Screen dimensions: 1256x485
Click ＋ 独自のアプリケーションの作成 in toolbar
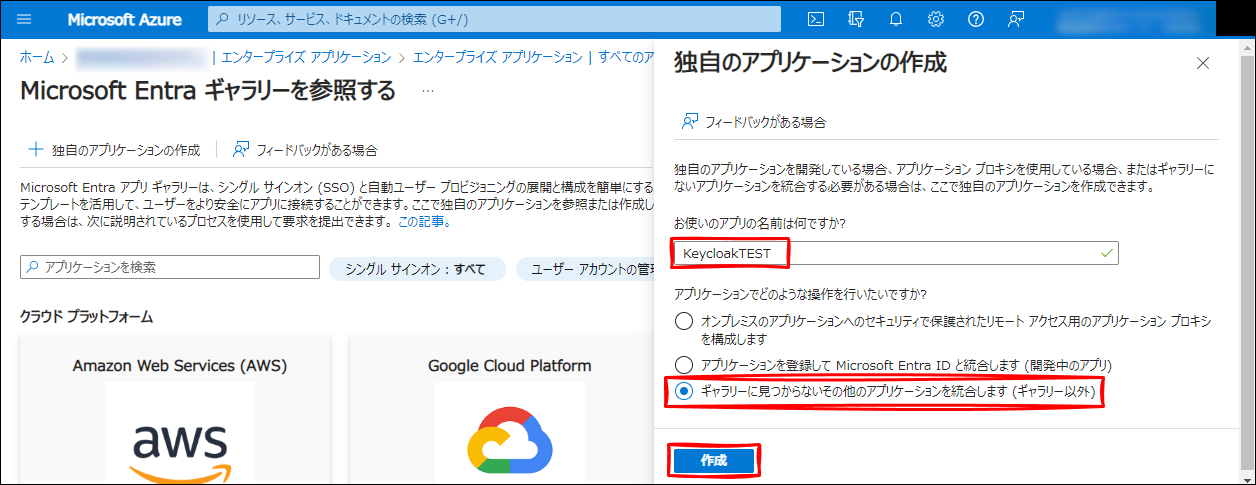114,150
